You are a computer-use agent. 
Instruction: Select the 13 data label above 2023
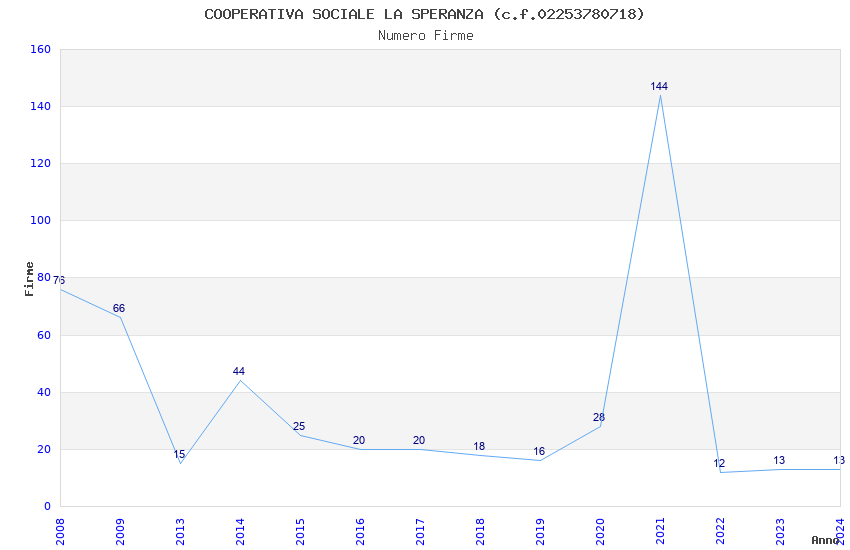pyautogui.click(x=779, y=461)
